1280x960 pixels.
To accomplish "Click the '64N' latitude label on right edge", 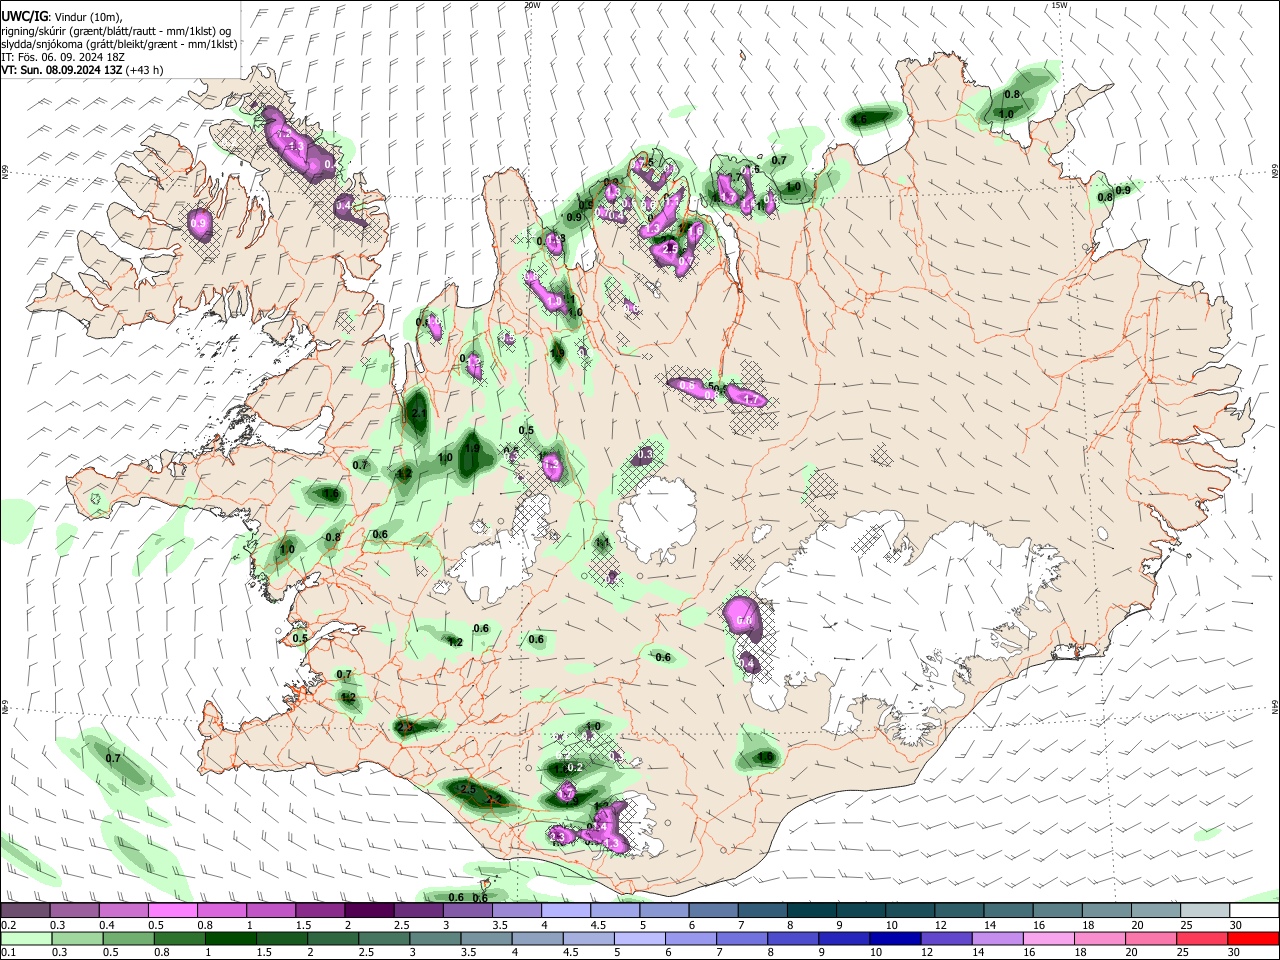I will (x=1275, y=707).
